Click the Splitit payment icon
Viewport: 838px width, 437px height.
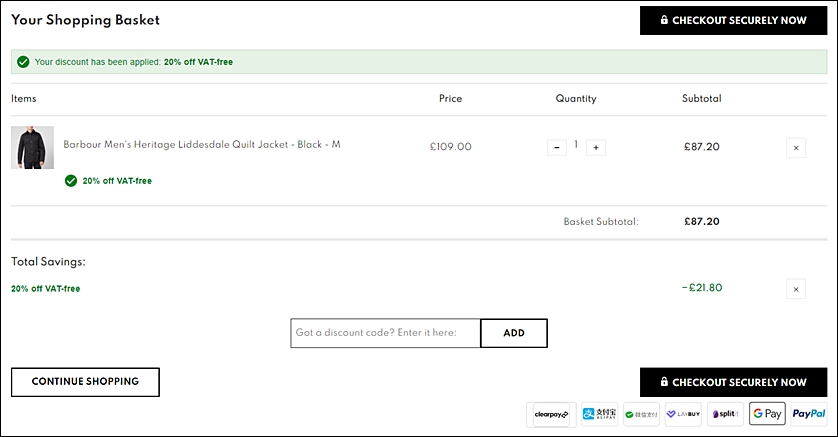(x=725, y=414)
